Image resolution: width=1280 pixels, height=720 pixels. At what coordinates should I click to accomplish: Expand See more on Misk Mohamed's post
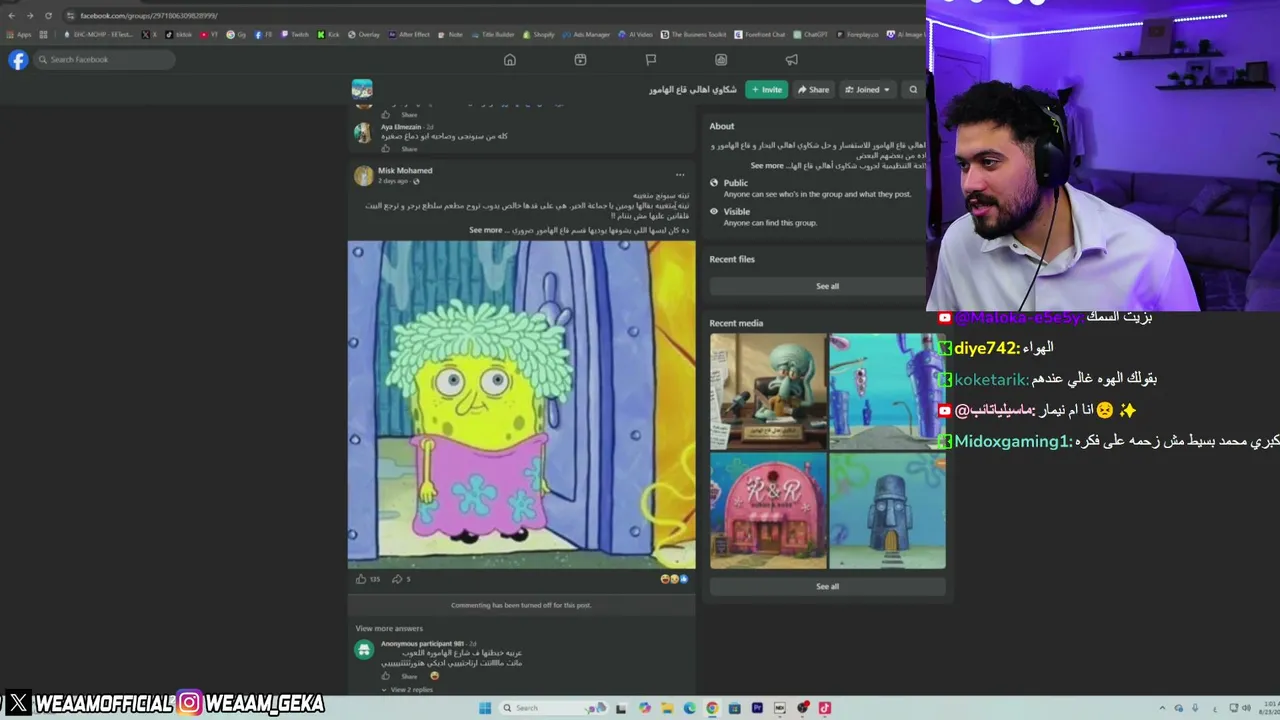click(486, 230)
